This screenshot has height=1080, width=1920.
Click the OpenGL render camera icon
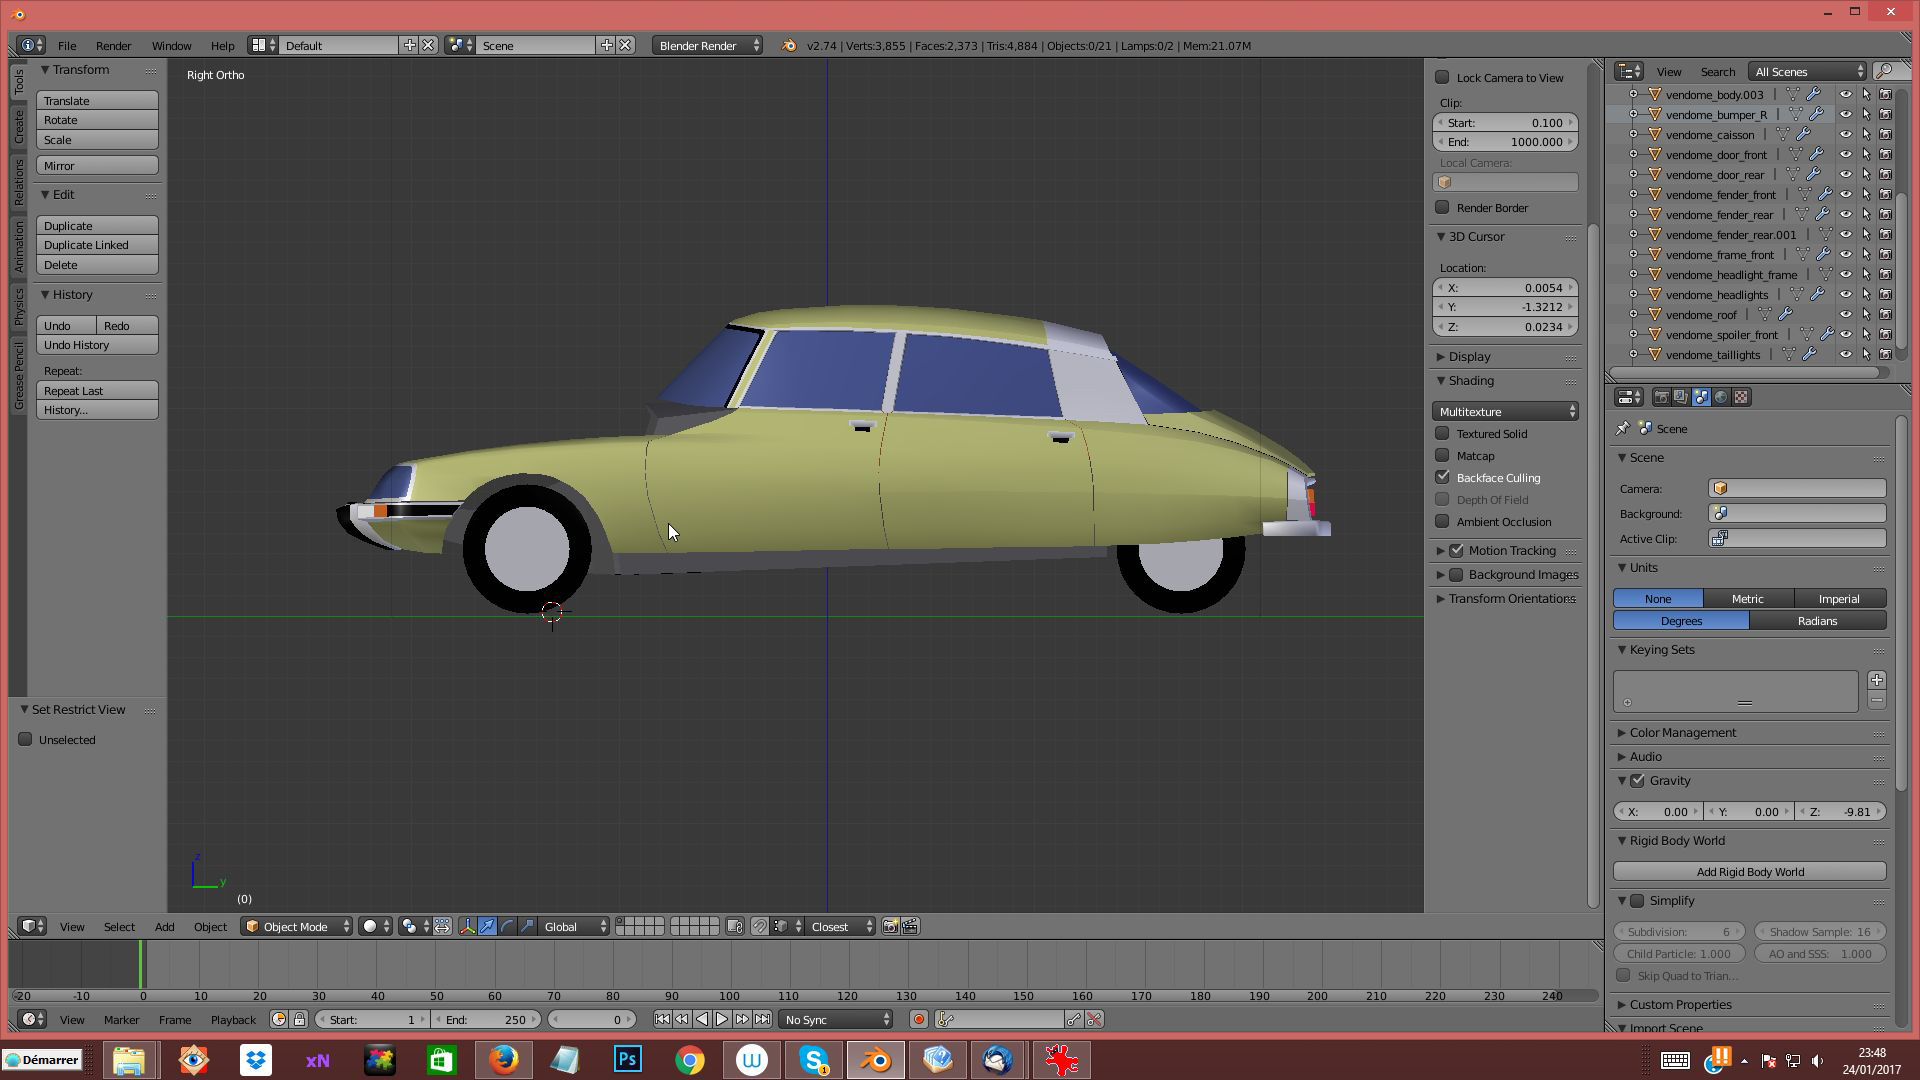pos(890,926)
